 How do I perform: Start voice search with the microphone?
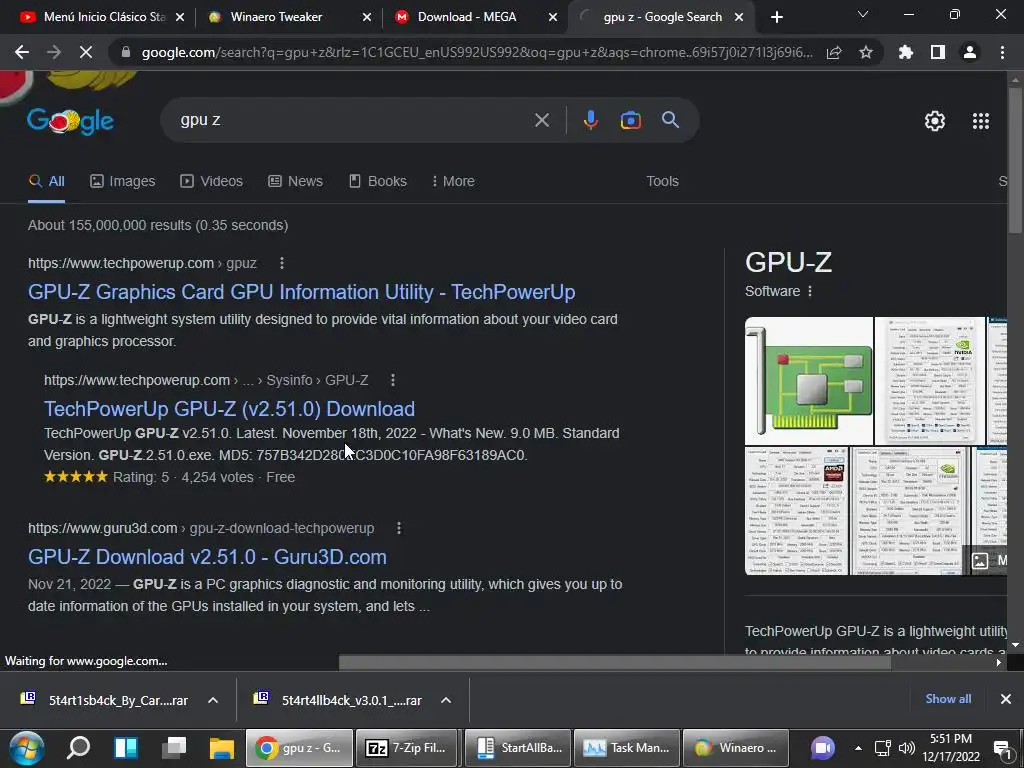tap(590, 120)
